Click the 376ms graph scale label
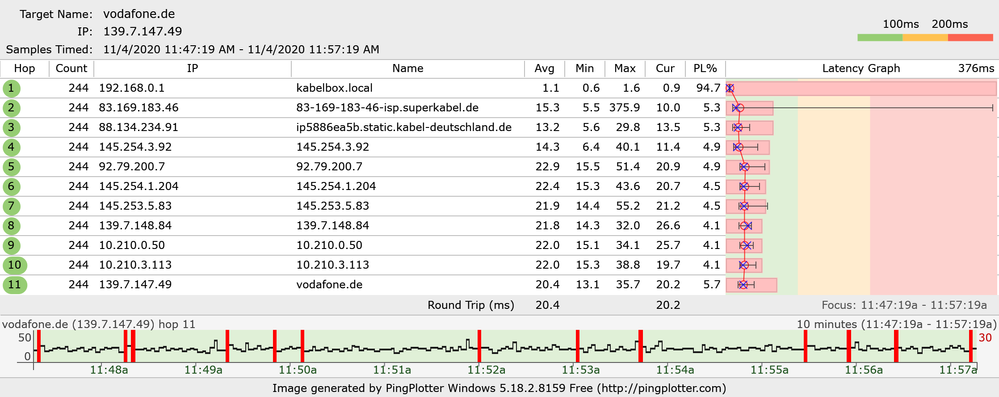The image size is (999, 397). click(x=976, y=69)
